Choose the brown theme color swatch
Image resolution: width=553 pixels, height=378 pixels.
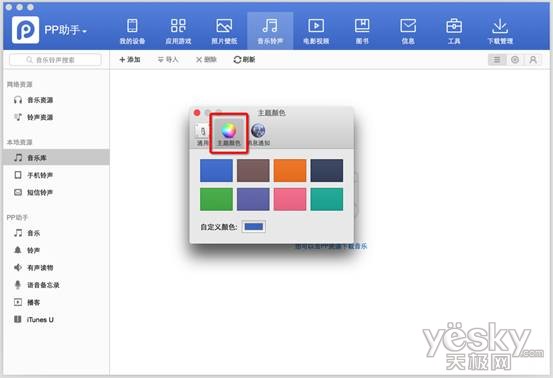(253, 171)
